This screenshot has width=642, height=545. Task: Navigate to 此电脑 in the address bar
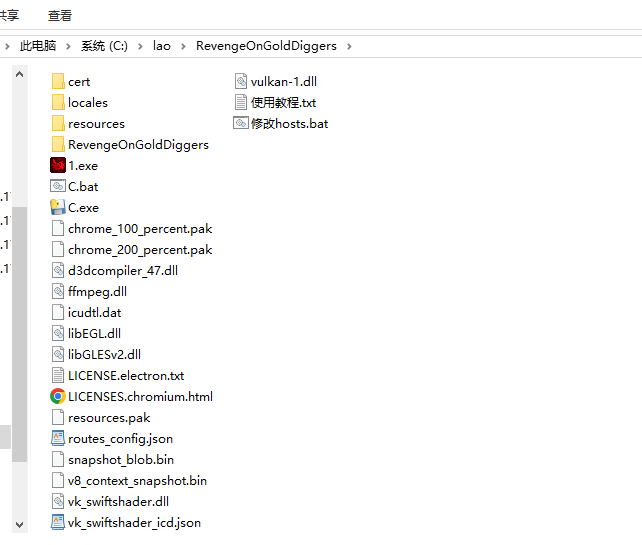coord(38,46)
